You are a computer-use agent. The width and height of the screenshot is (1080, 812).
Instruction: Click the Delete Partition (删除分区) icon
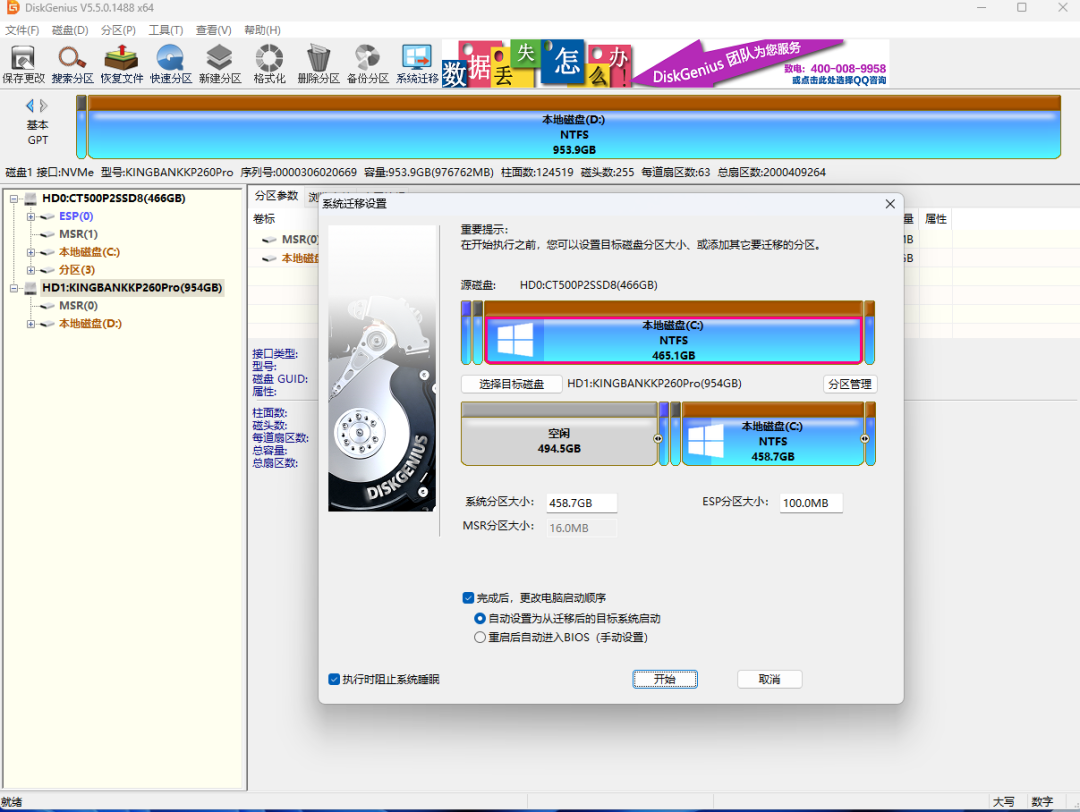click(x=318, y=64)
